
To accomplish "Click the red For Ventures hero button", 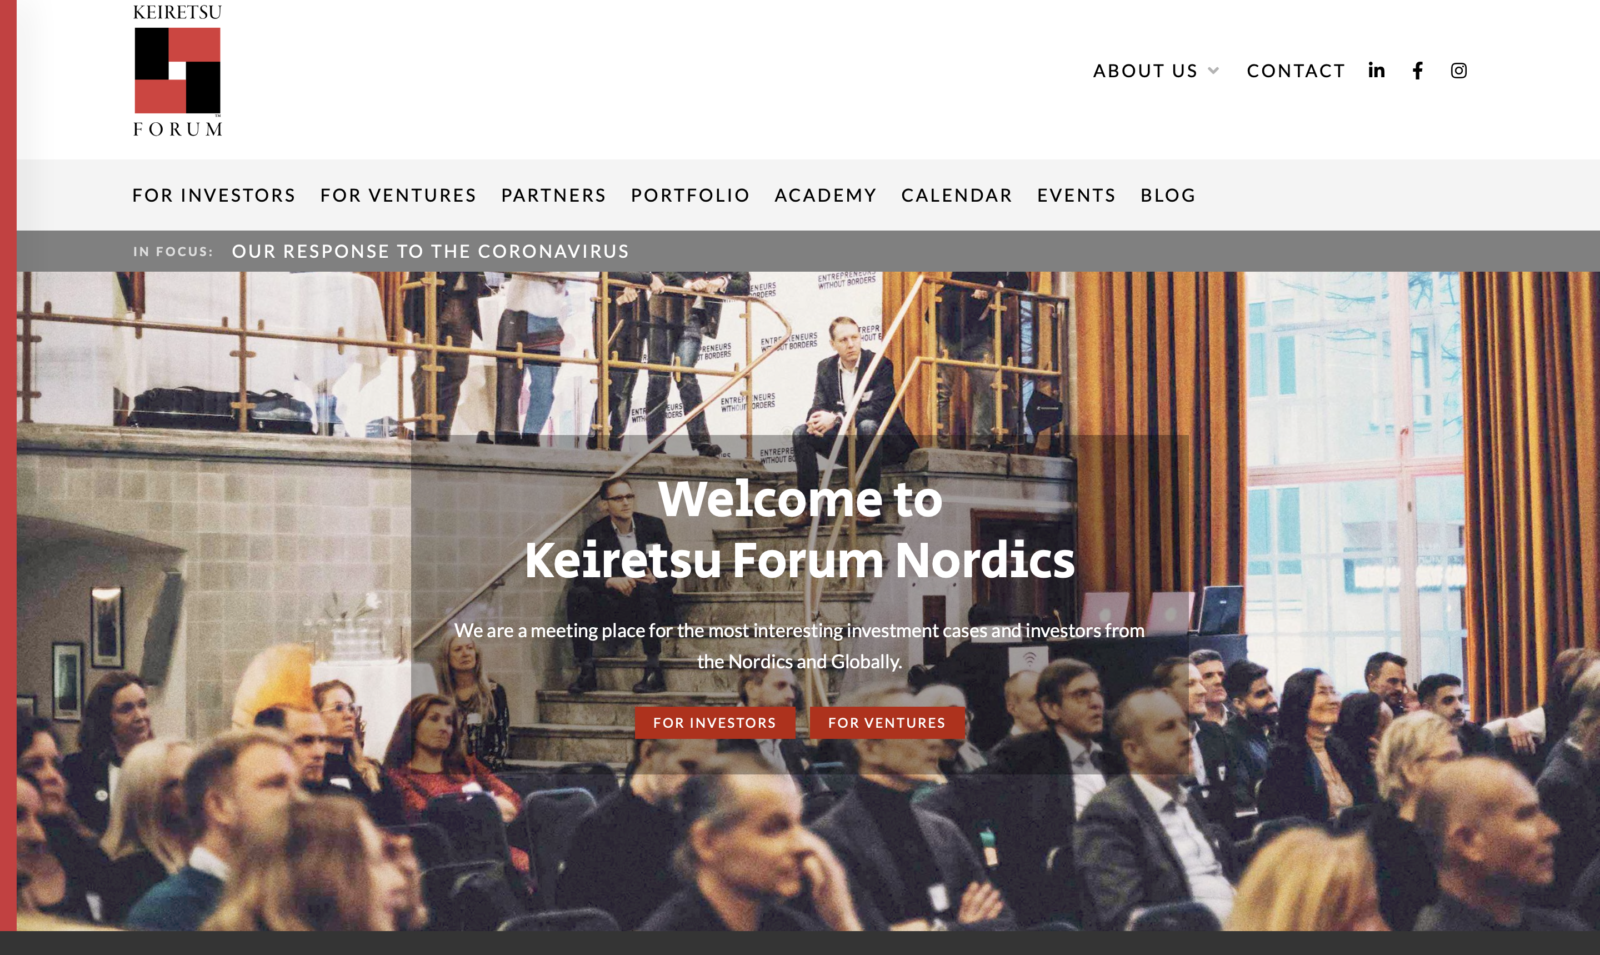I will (886, 722).
